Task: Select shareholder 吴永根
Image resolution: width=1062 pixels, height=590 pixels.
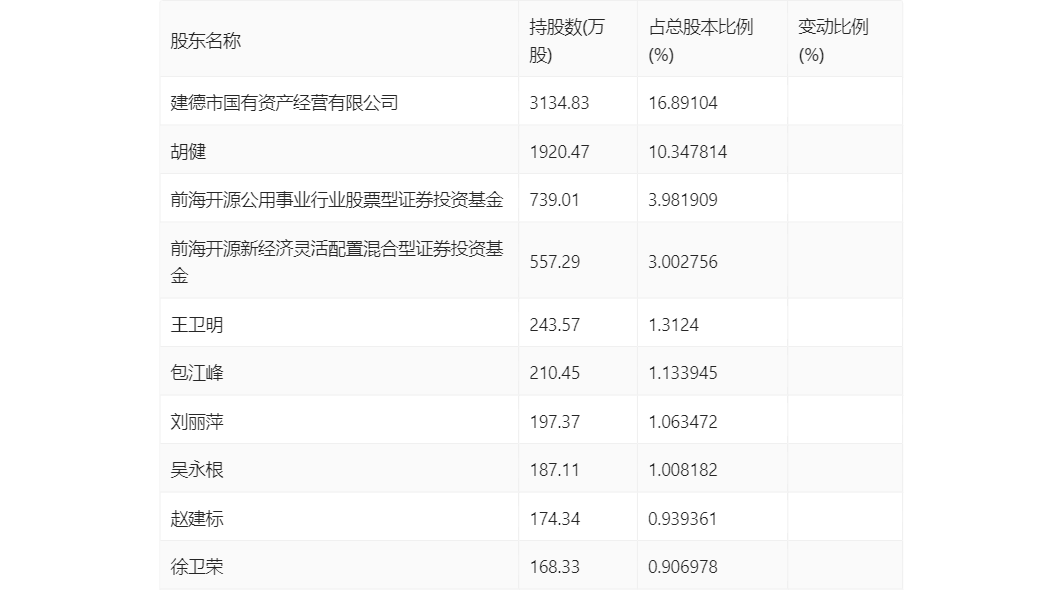Action: tap(197, 470)
